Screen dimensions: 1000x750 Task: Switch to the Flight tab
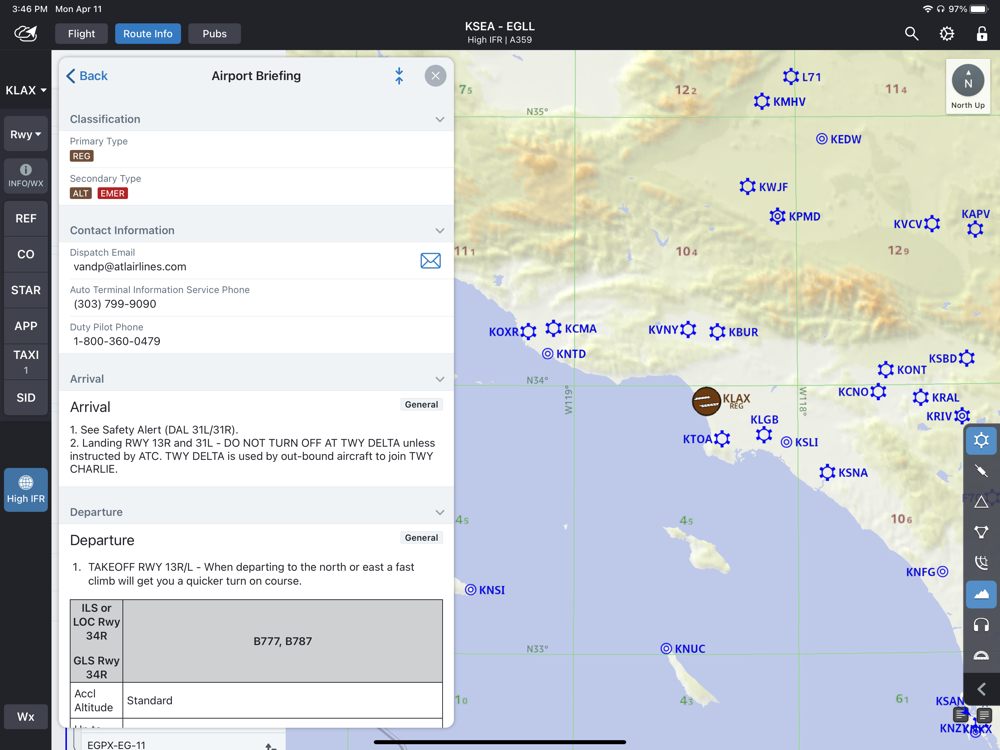tap(82, 34)
